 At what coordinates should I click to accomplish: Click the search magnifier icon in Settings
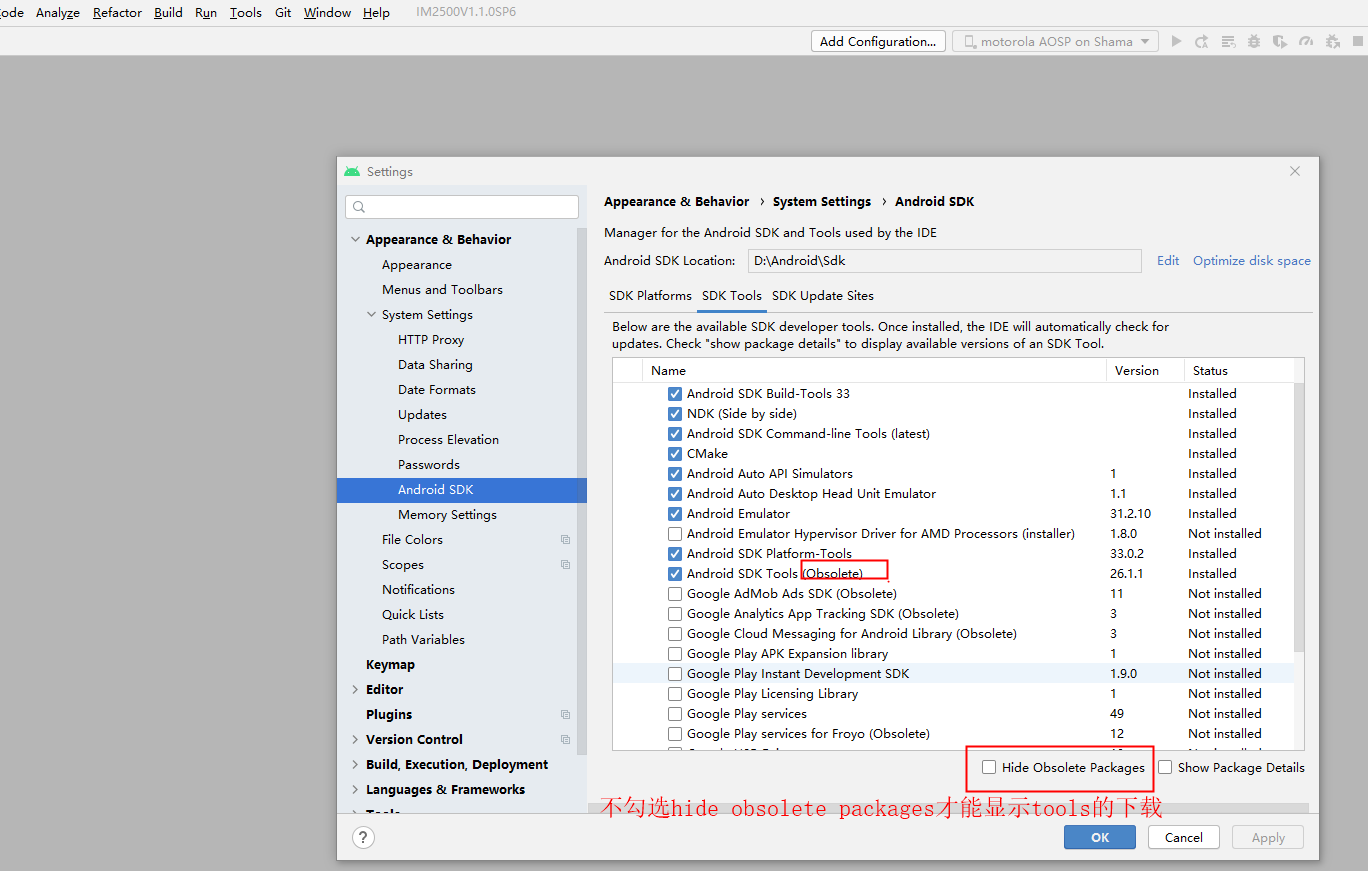pyautogui.click(x=359, y=207)
